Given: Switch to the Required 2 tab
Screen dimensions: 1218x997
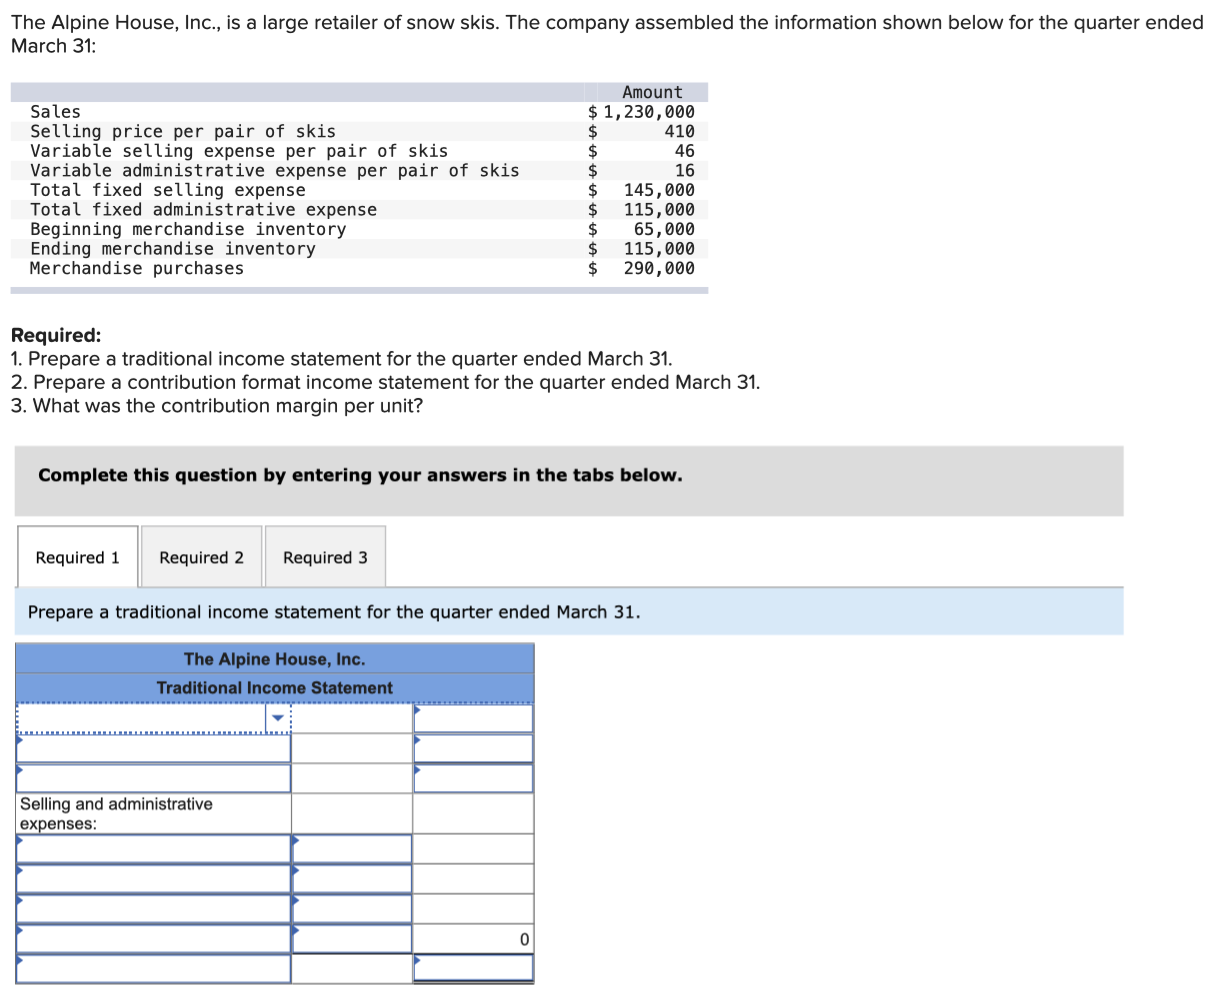Looking at the screenshot, I should tap(201, 557).
